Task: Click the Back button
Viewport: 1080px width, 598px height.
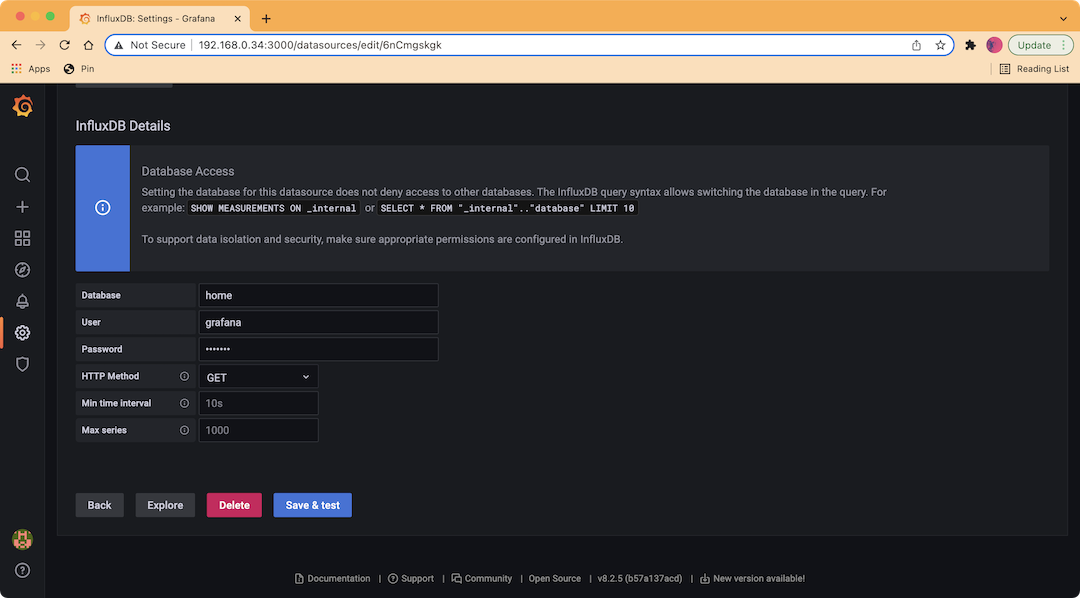Action: pos(99,505)
